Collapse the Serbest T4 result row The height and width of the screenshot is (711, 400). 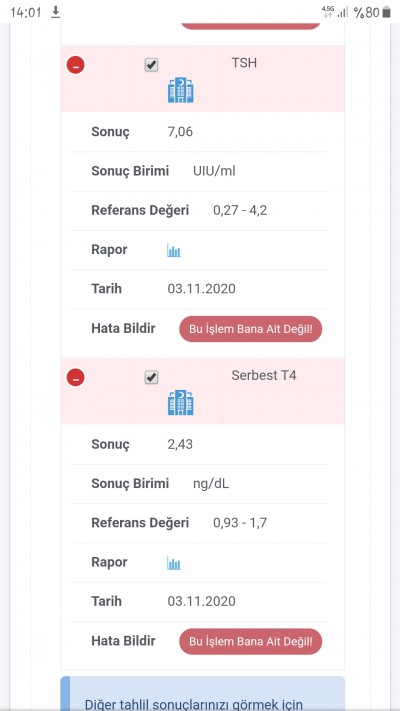click(x=75, y=377)
